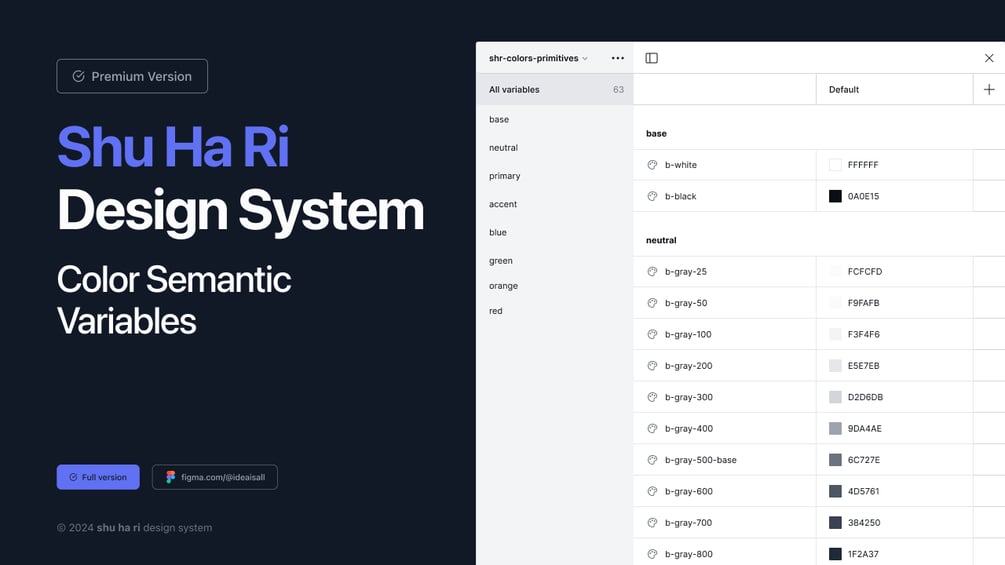Select the b-gray-25 variable name

tap(686, 272)
